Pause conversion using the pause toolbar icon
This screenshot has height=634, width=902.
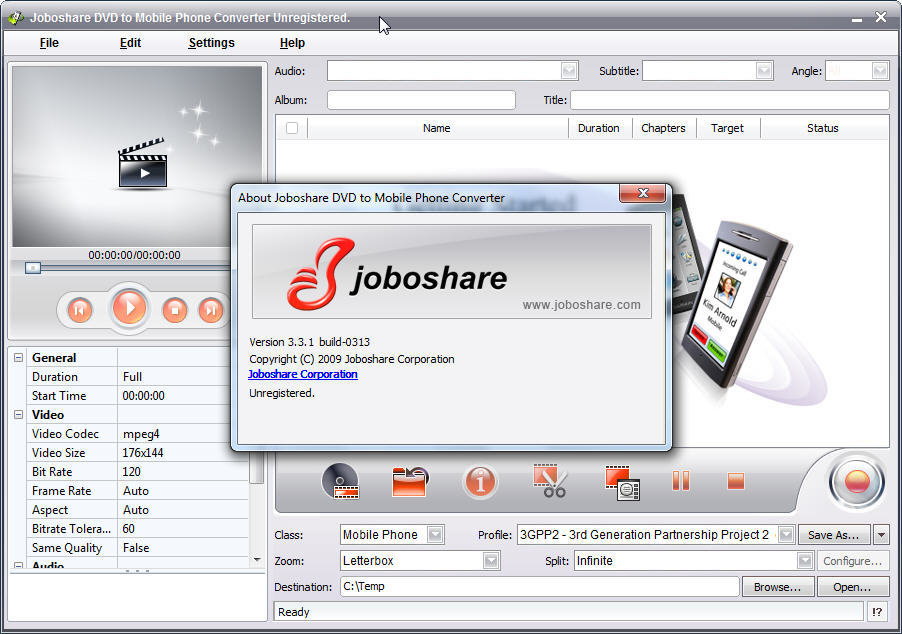(681, 481)
